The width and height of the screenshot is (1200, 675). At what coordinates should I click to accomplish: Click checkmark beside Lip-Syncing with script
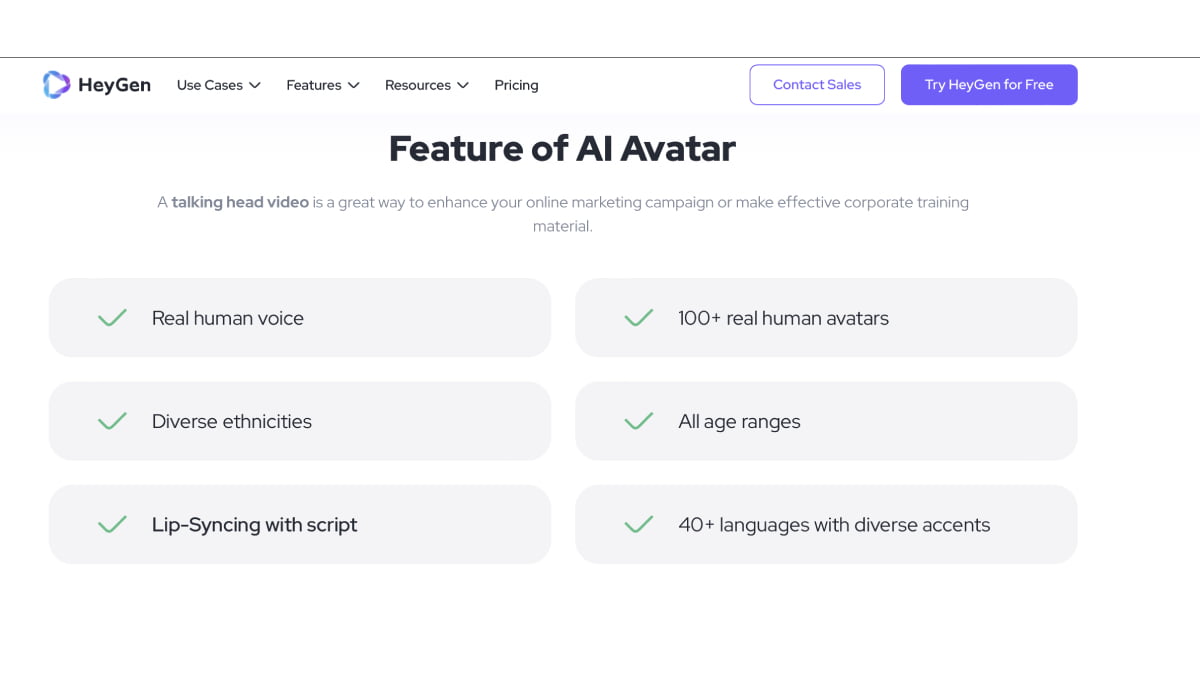(112, 524)
